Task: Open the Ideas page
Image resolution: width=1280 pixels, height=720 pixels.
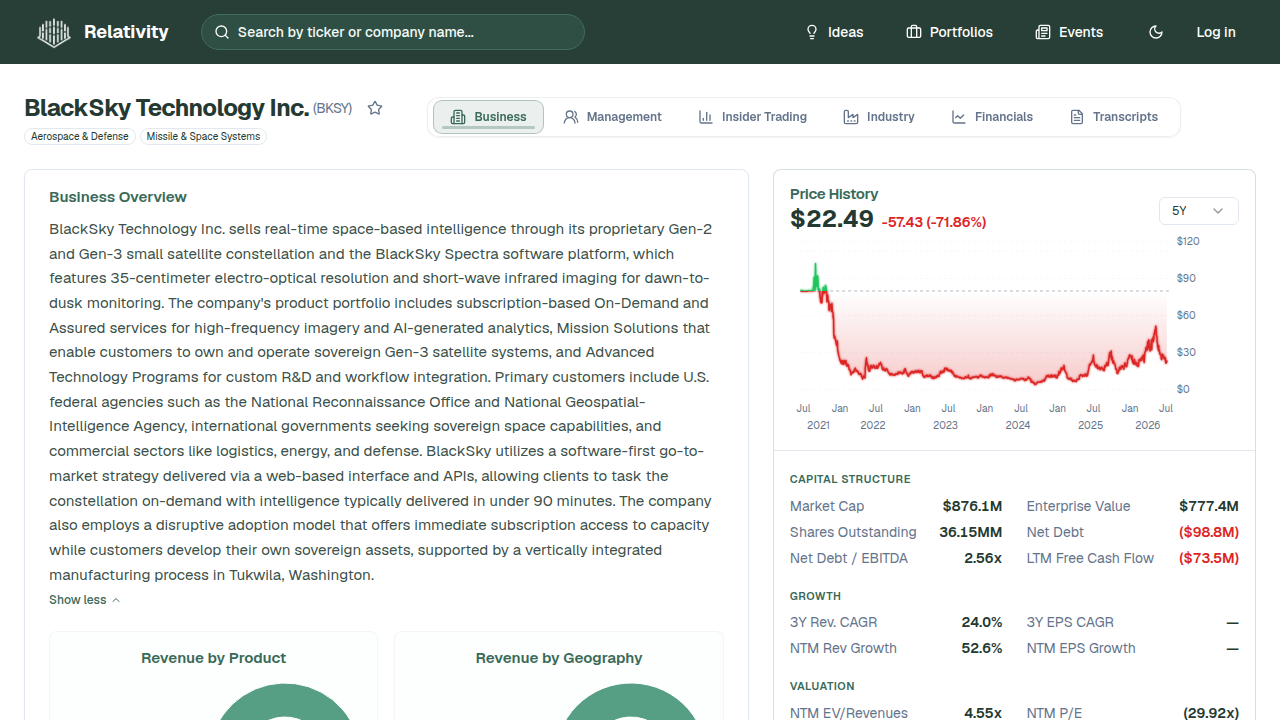Action: [834, 32]
